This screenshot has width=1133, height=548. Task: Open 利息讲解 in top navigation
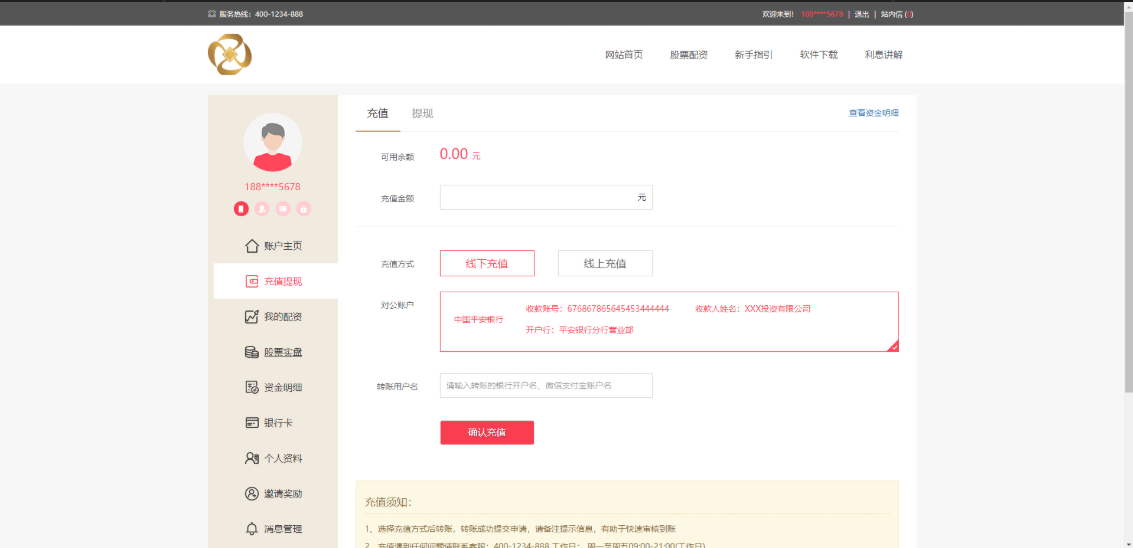[x=884, y=55]
